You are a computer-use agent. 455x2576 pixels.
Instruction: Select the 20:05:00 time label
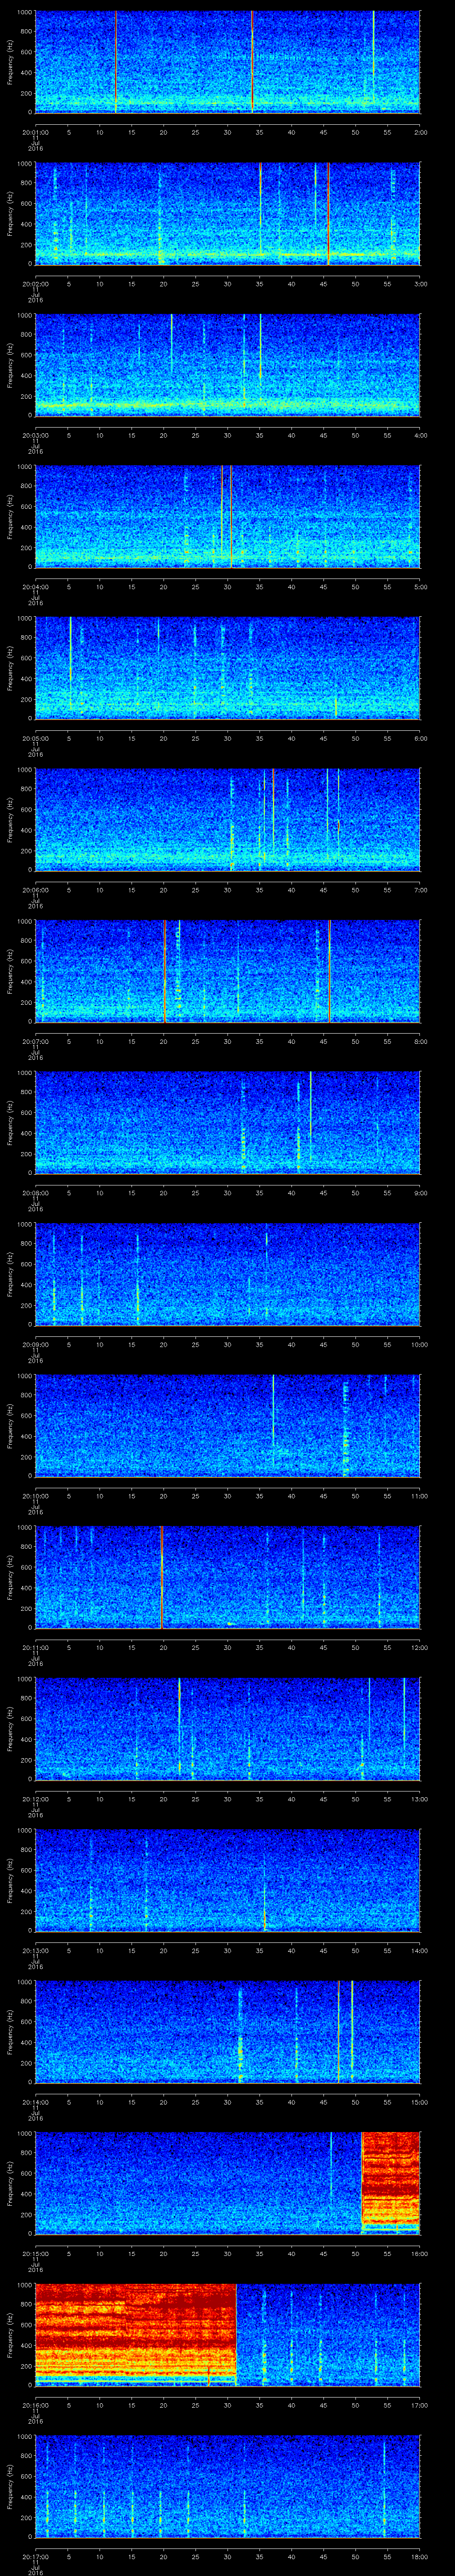[x=35, y=737]
